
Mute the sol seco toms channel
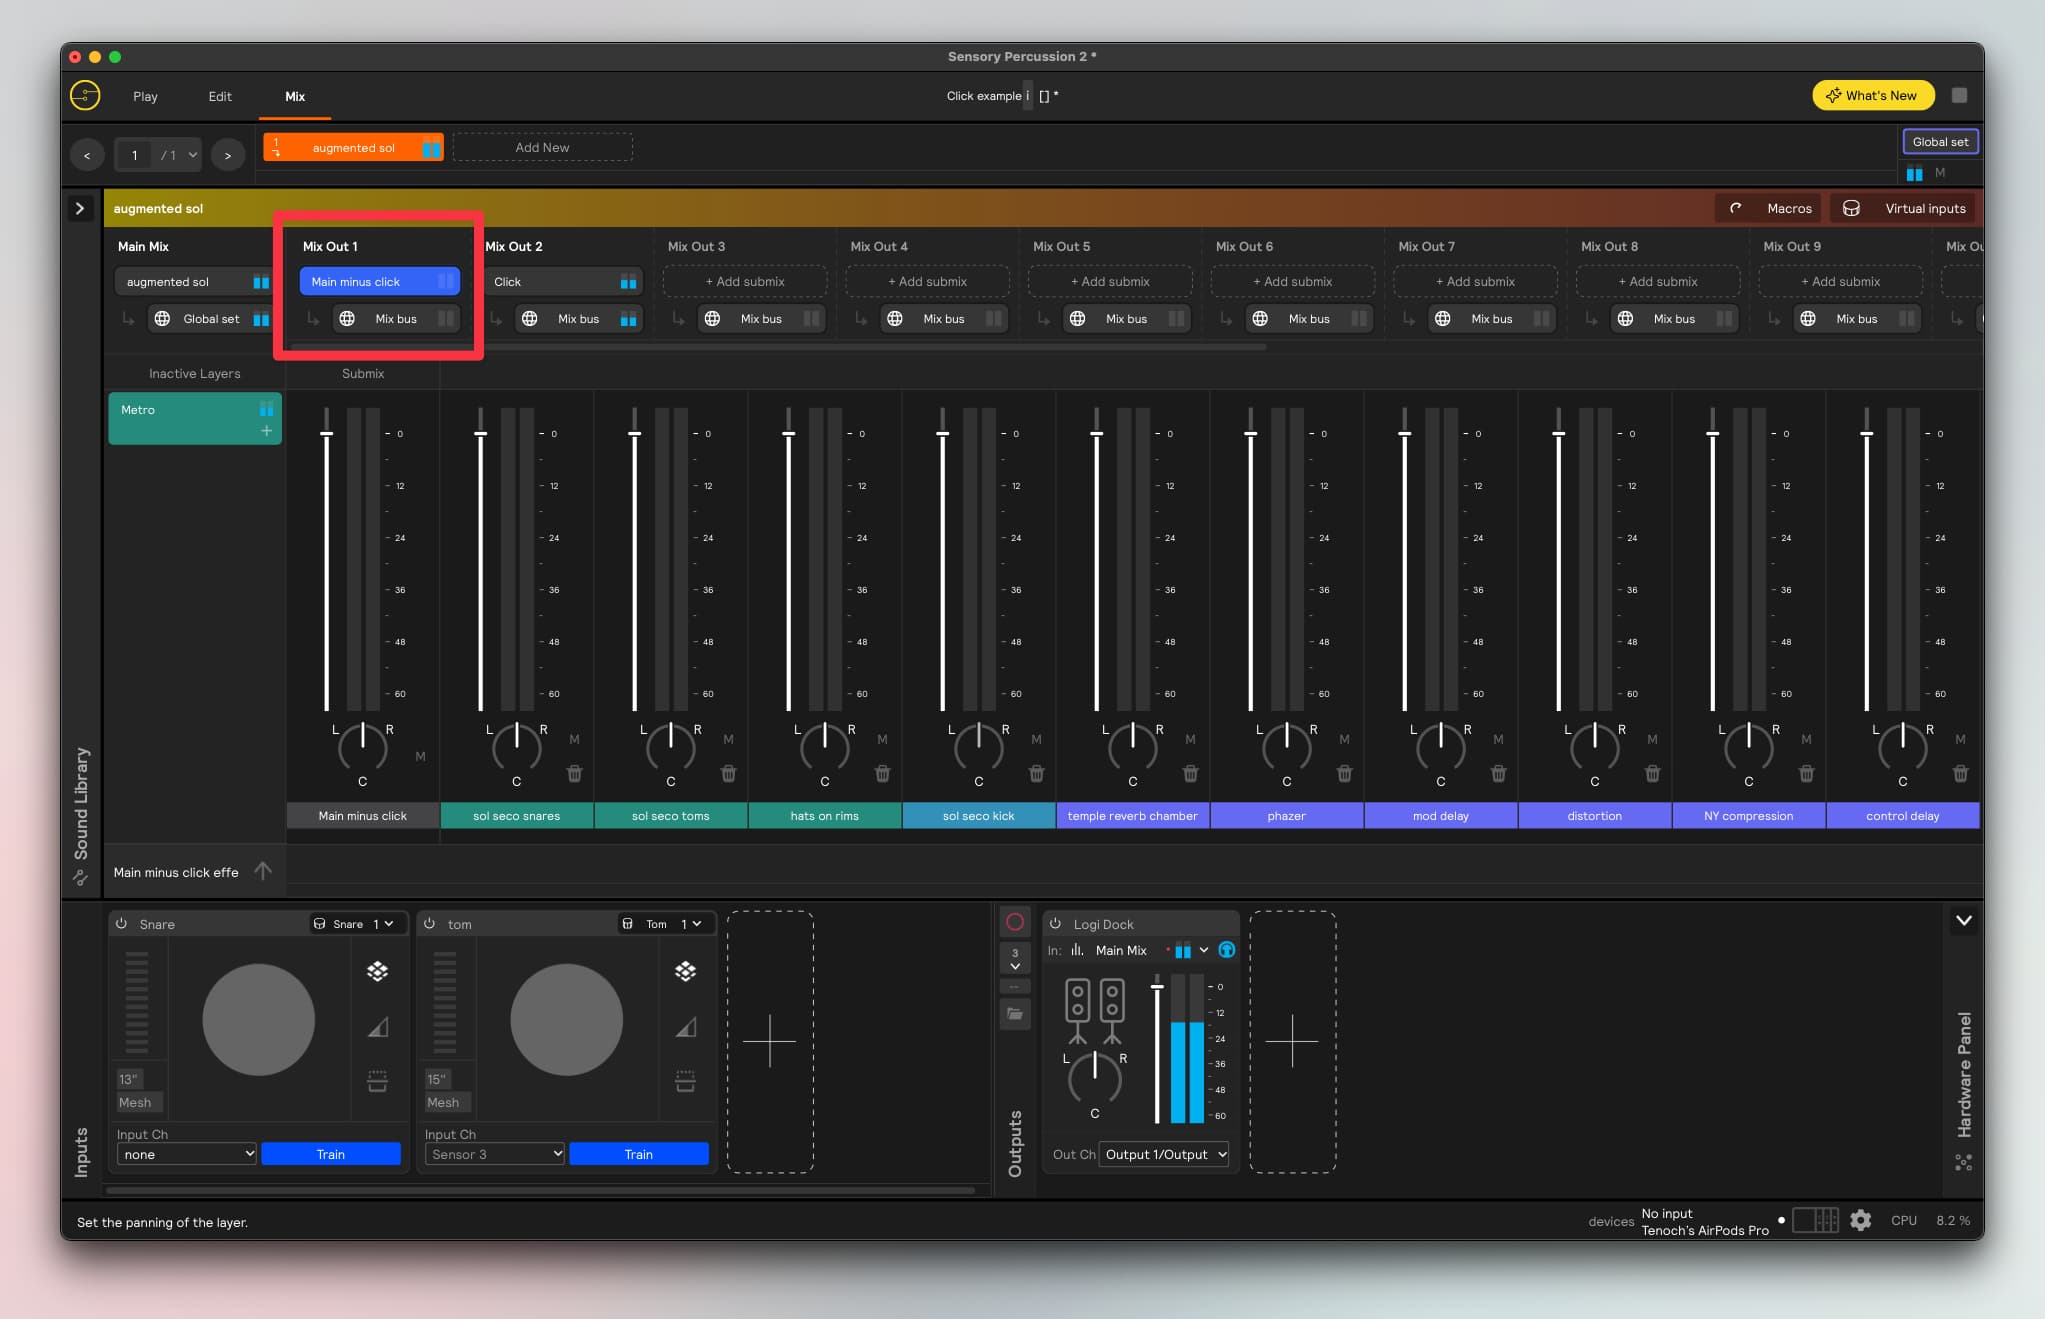728,740
